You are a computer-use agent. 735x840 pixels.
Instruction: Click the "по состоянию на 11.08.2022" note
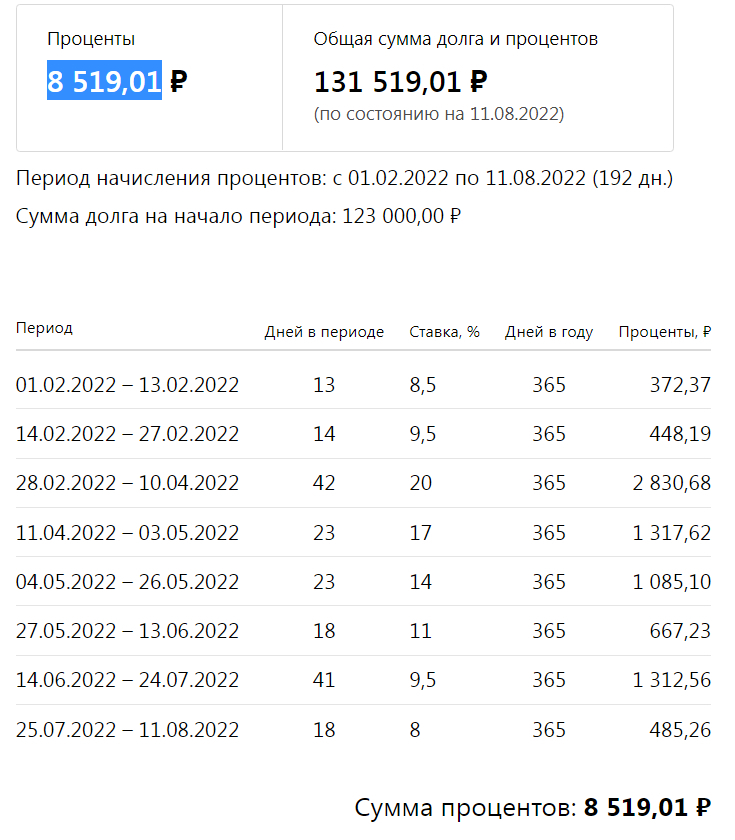438,114
